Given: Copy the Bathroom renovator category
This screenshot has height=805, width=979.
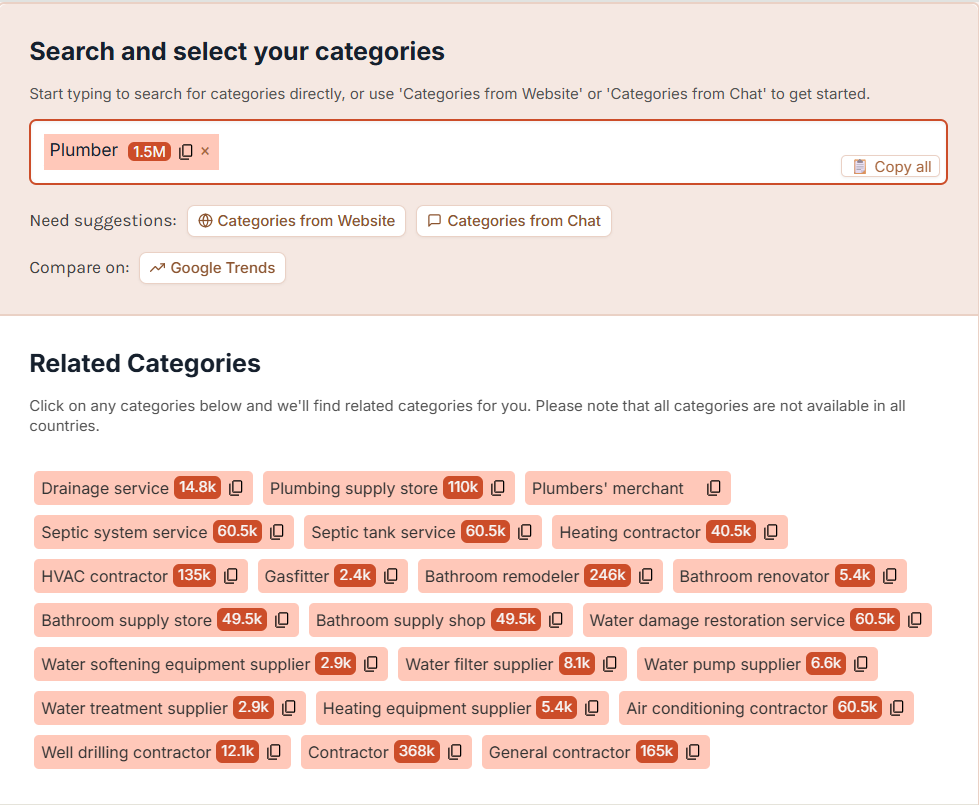Looking at the screenshot, I should coord(890,576).
